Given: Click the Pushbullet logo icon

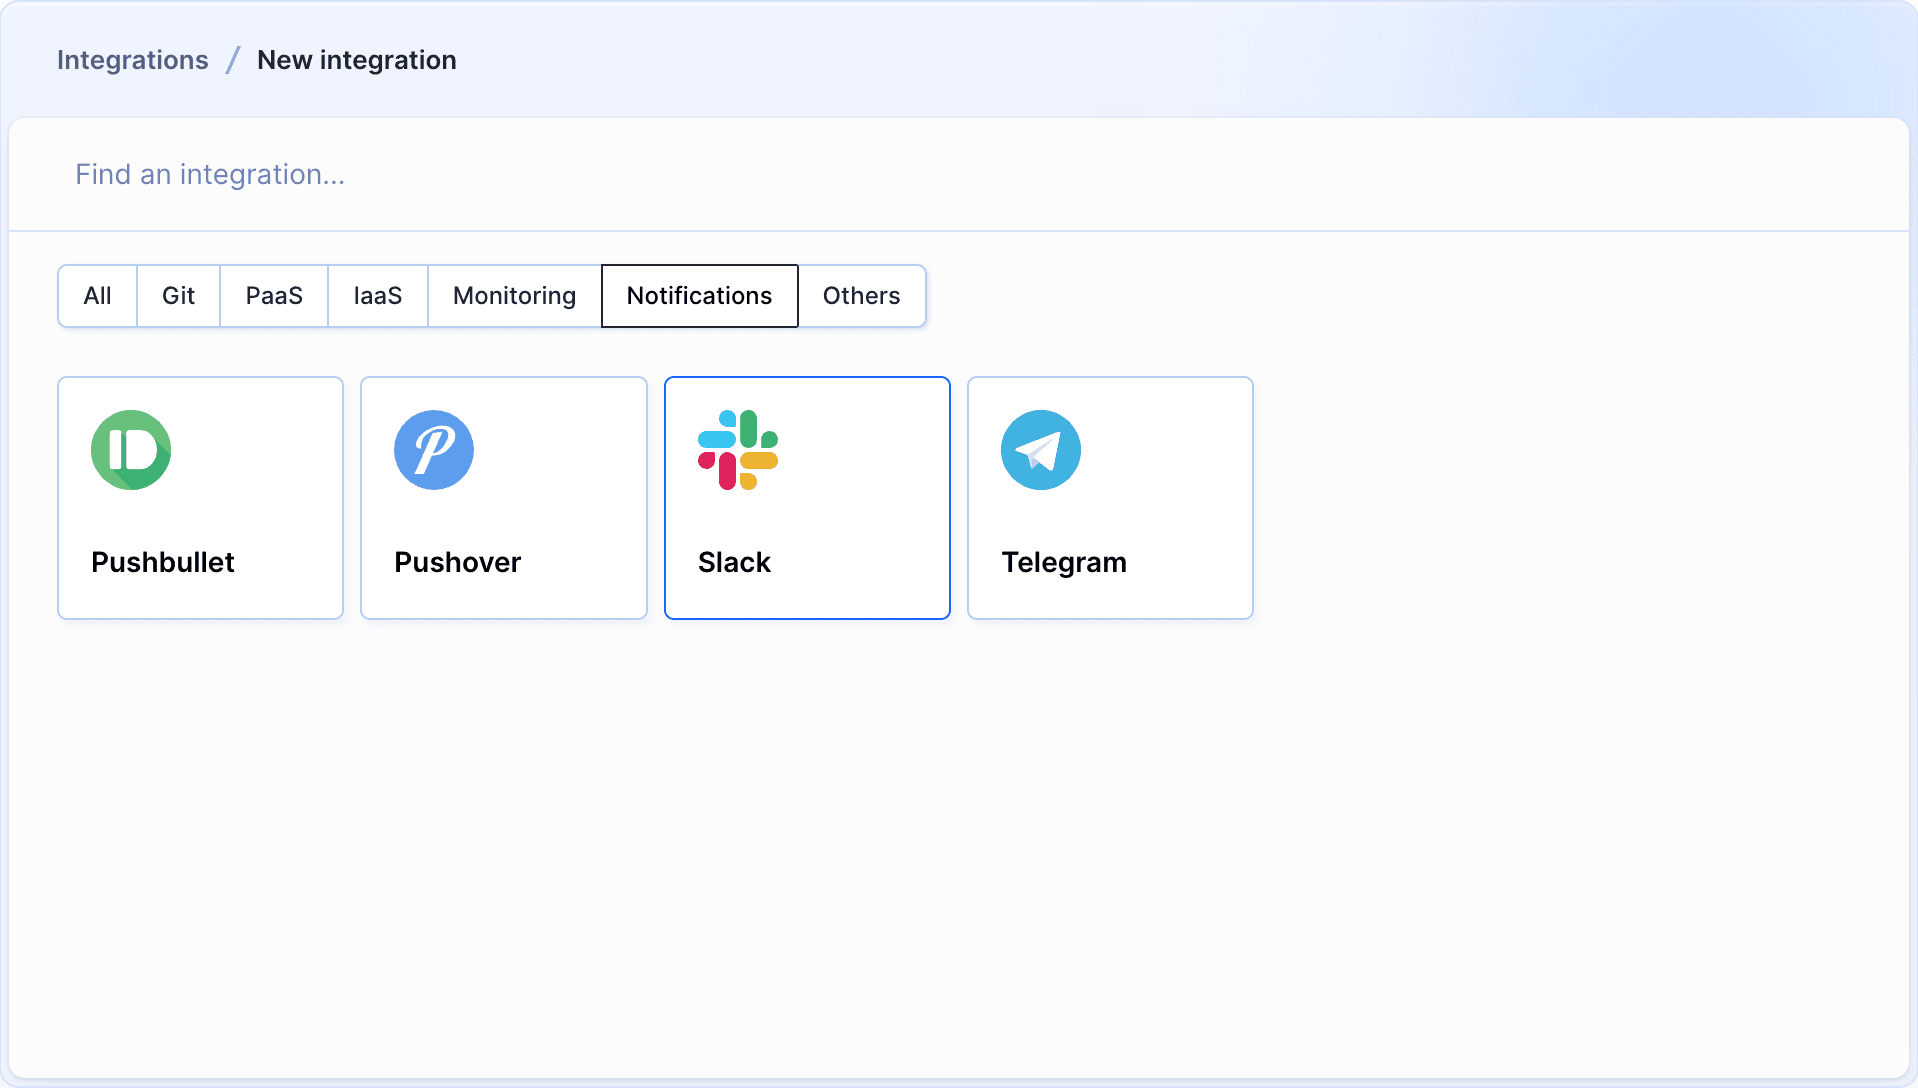Looking at the screenshot, I should [x=131, y=450].
